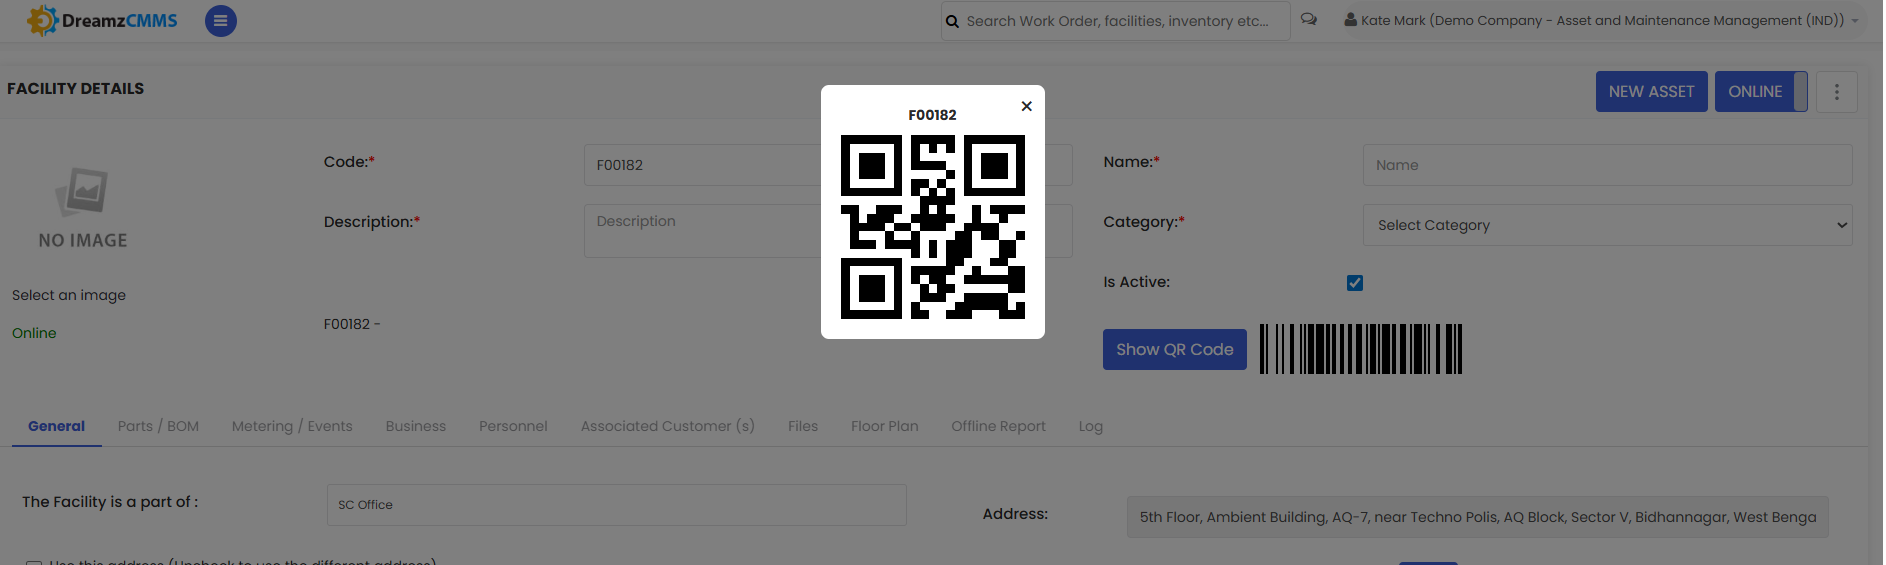Screen dimensions: 1886x565
Task: Click the Address field with 5th Floor
Action: pyautogui.click(x=1478, y=517)
